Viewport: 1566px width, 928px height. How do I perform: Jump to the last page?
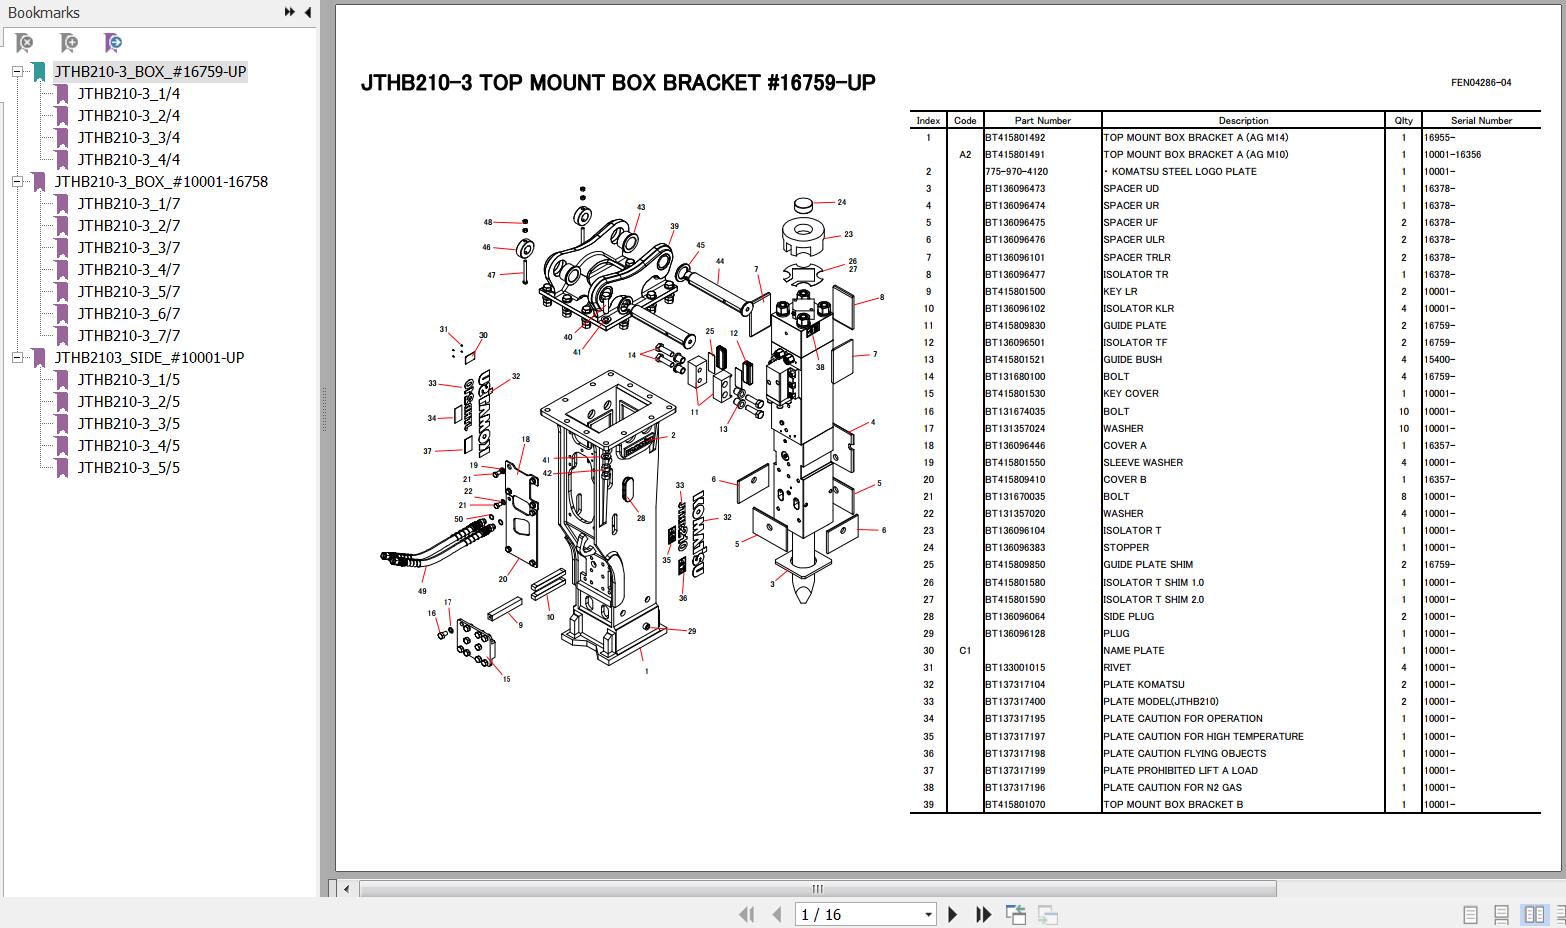tap(983, 914)
